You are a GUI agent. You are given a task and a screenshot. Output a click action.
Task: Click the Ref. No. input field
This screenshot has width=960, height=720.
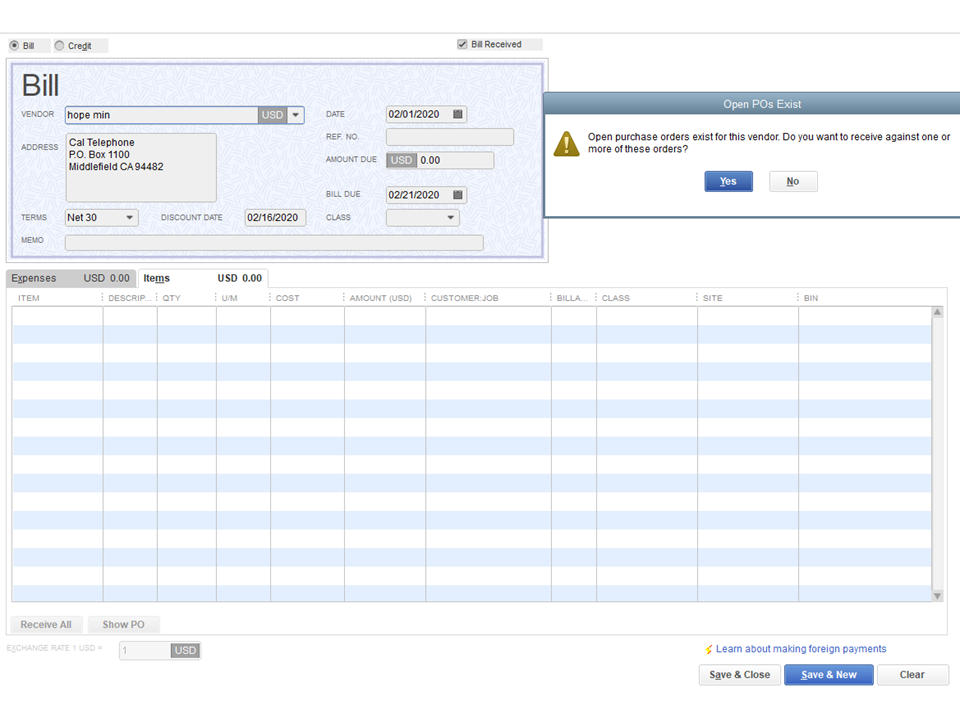click(x=449, y=137)
